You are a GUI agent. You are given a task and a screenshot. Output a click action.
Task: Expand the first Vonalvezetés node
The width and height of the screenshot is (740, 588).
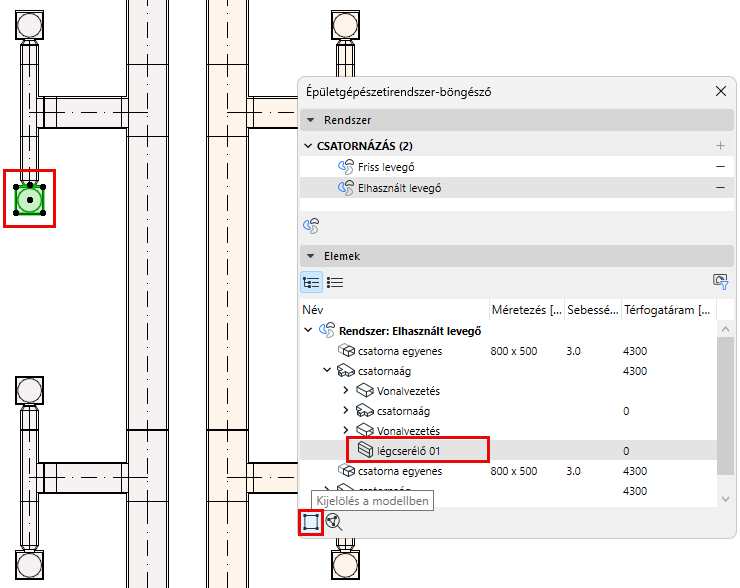tap(345, 390)
